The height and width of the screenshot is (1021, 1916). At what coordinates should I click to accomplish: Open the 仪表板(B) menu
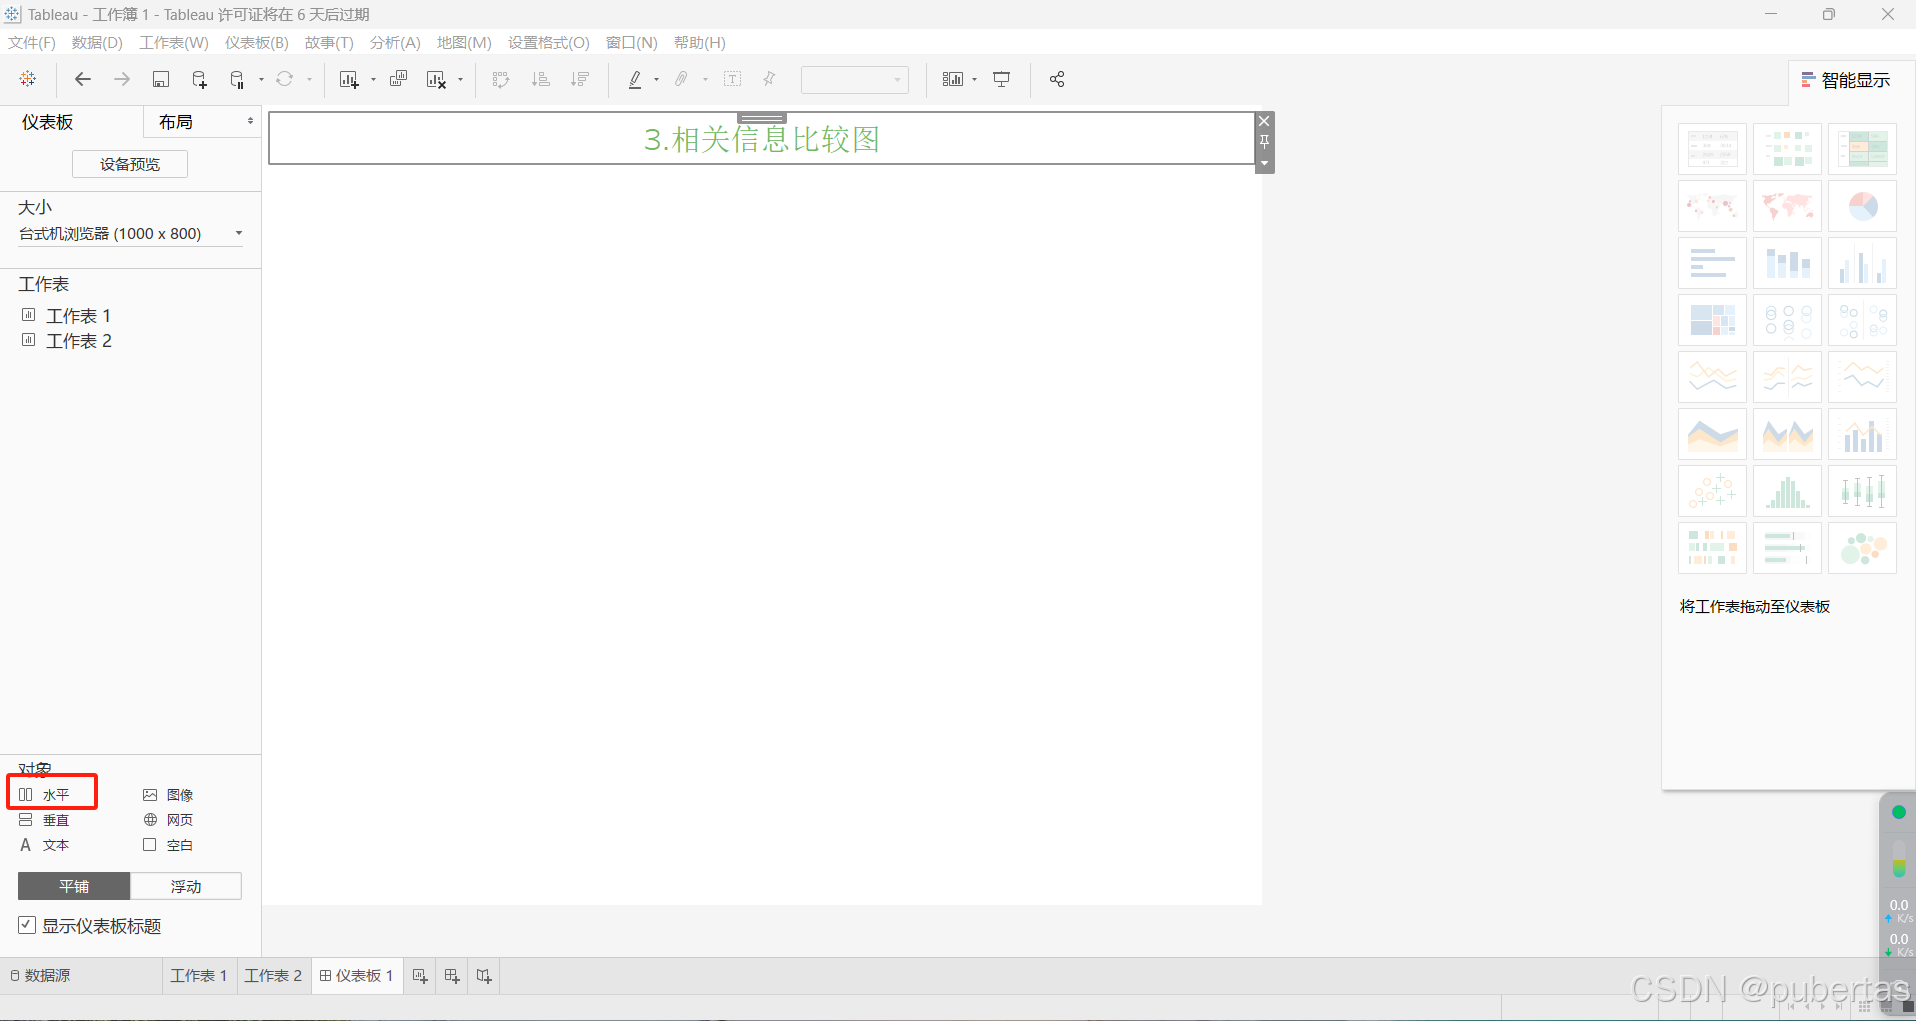pos(257,43)
